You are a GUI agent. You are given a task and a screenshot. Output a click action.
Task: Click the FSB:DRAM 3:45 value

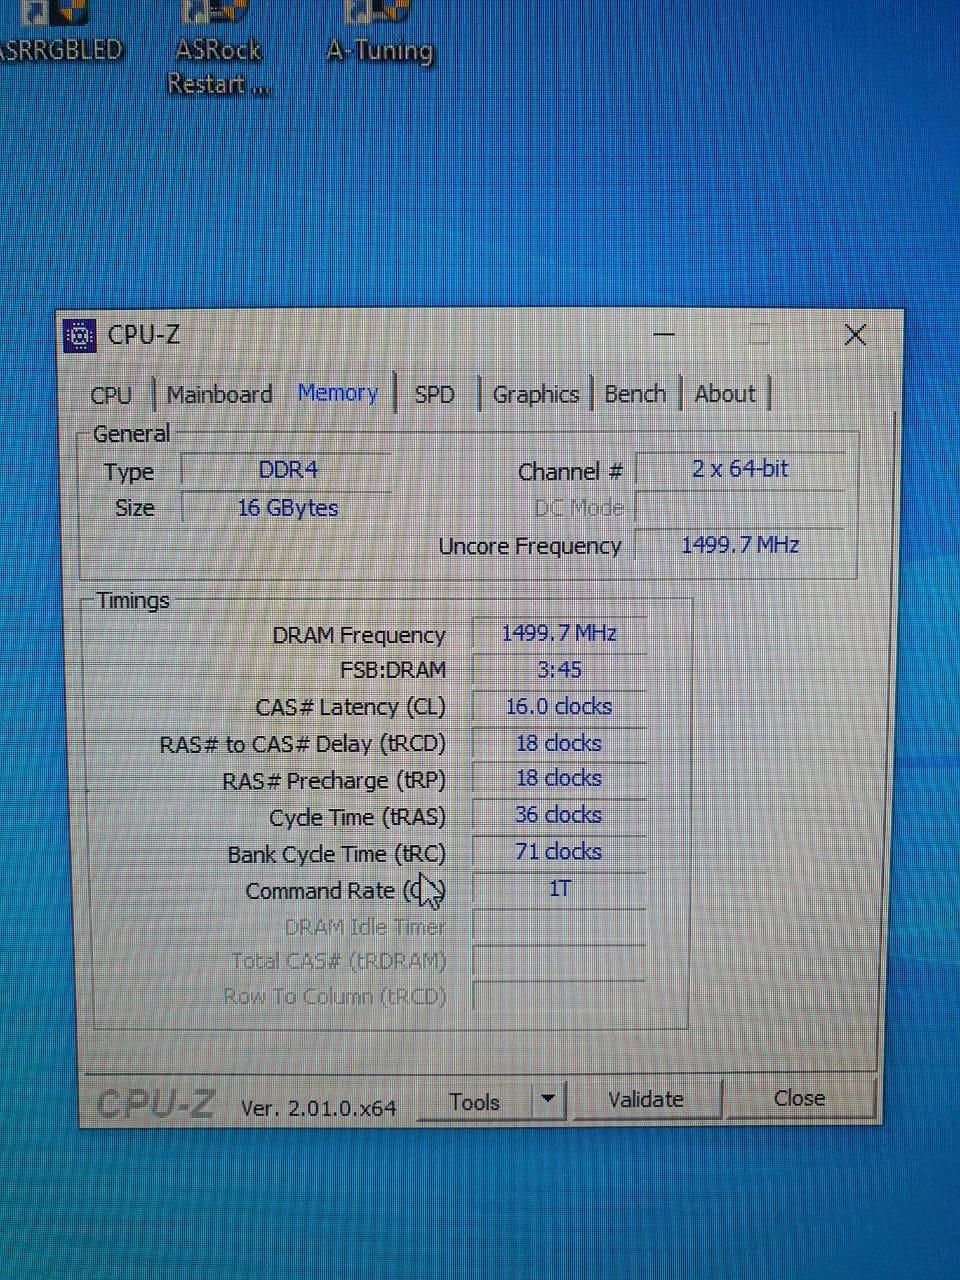559,670
